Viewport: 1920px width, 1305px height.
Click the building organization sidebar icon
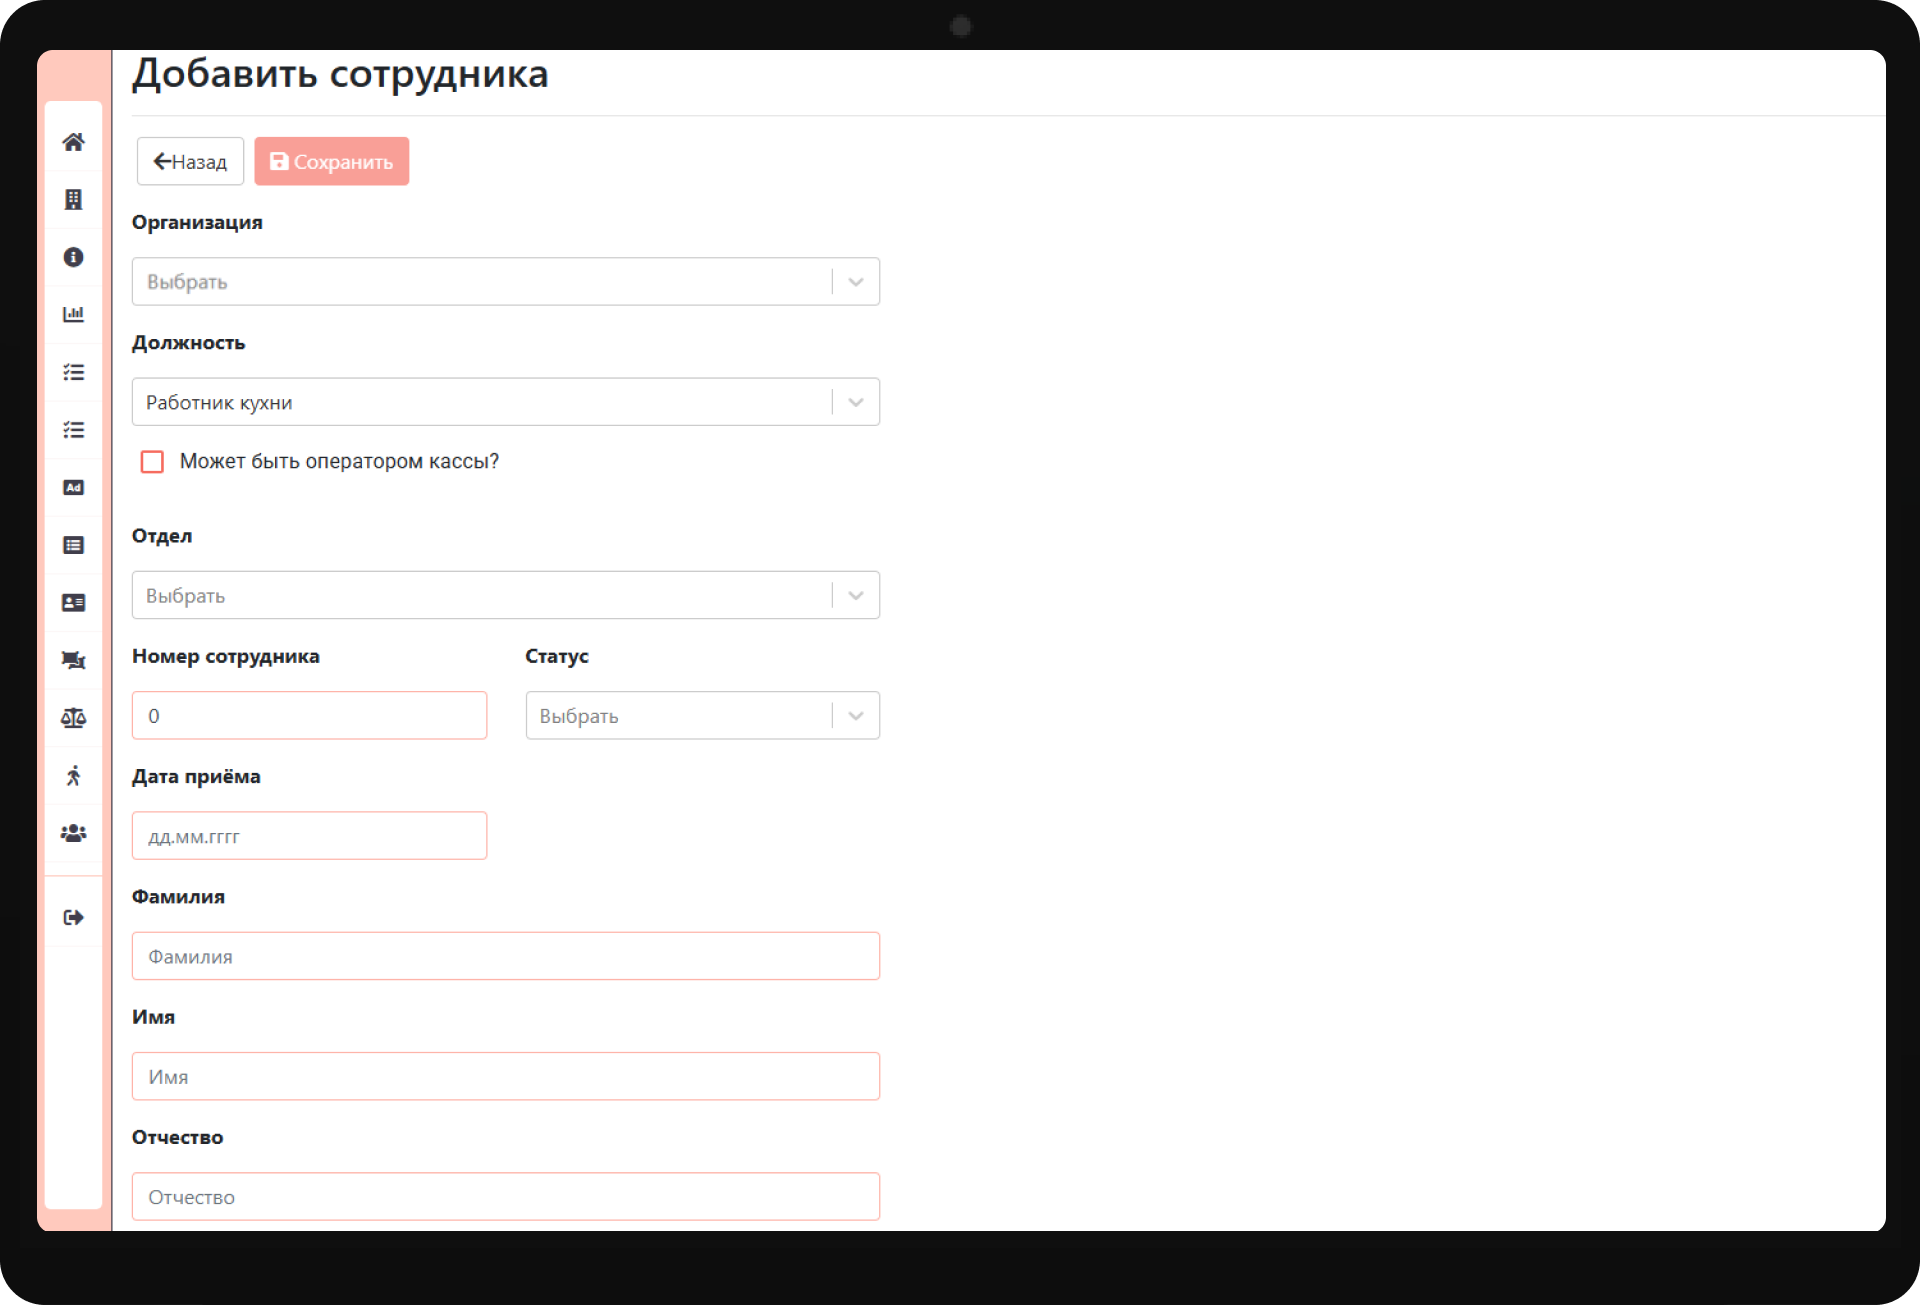click(x=73, y=199)
